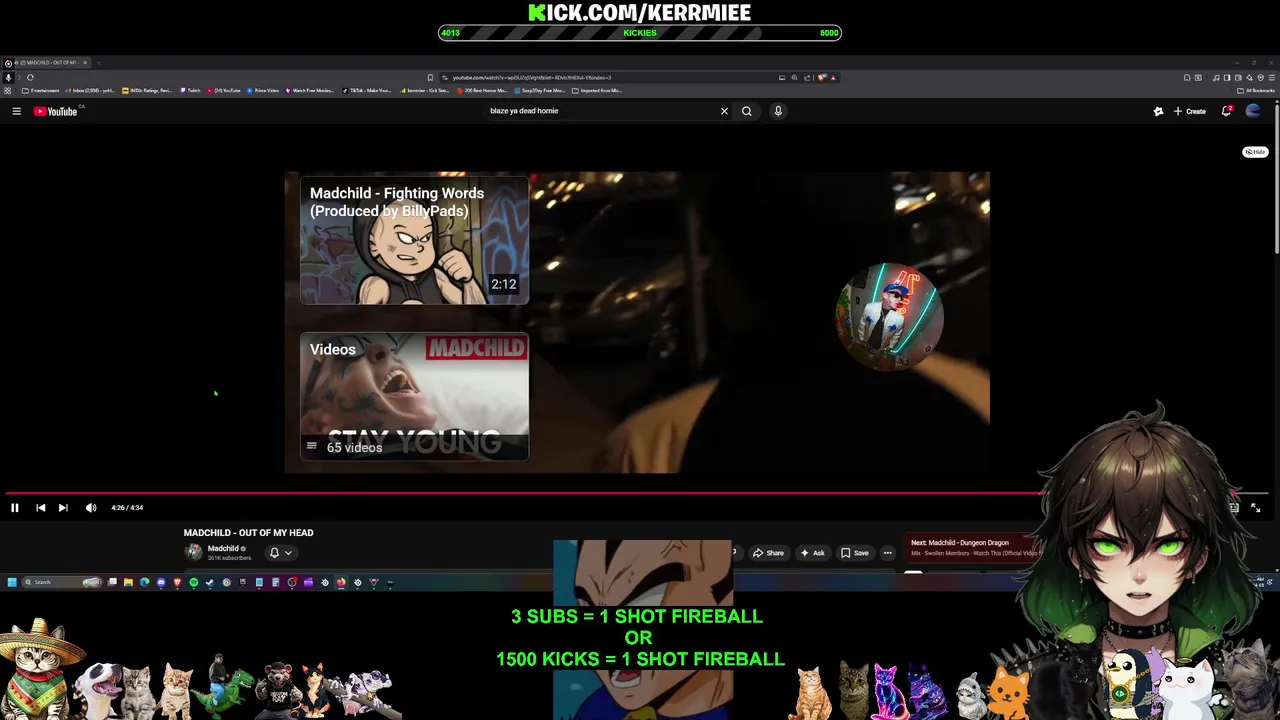Toggle fullscreen mode in the player
This screenshot has height=720, width=1280.
(x=1256, y=508)
